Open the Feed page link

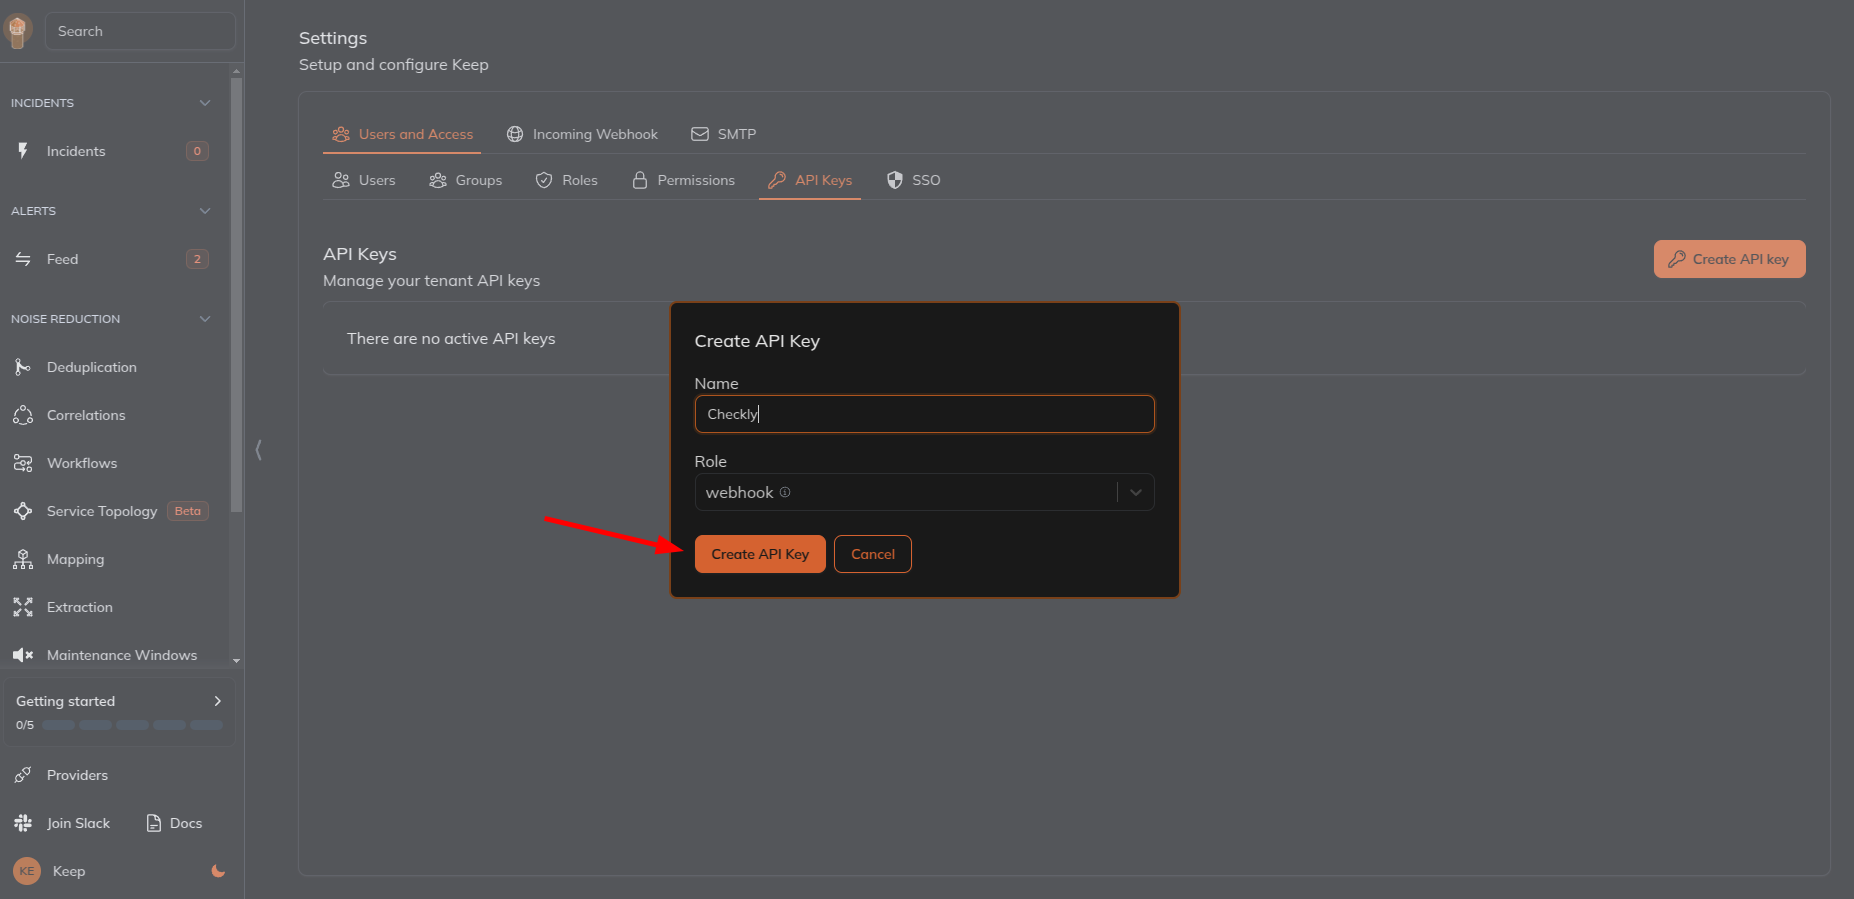coord(62,259)
